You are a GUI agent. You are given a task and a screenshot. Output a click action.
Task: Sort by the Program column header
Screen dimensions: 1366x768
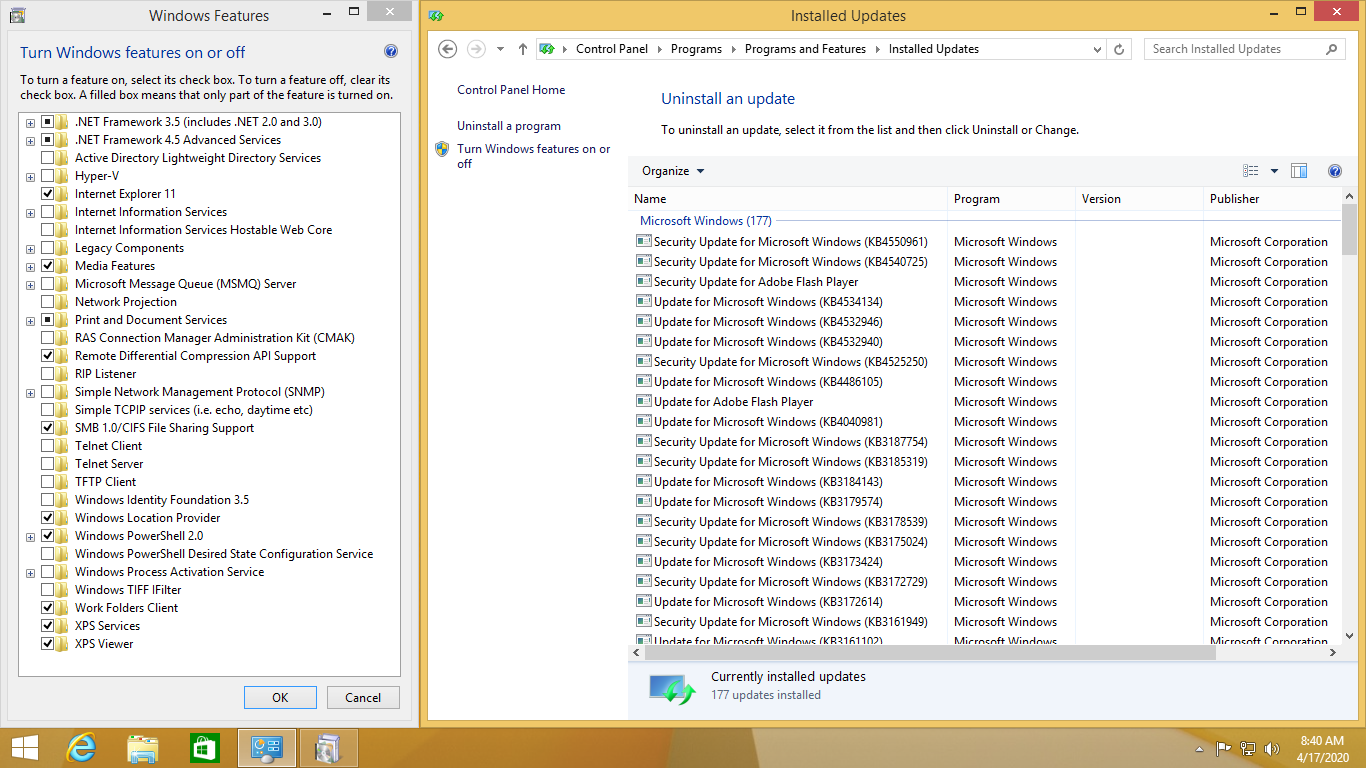1011,199
